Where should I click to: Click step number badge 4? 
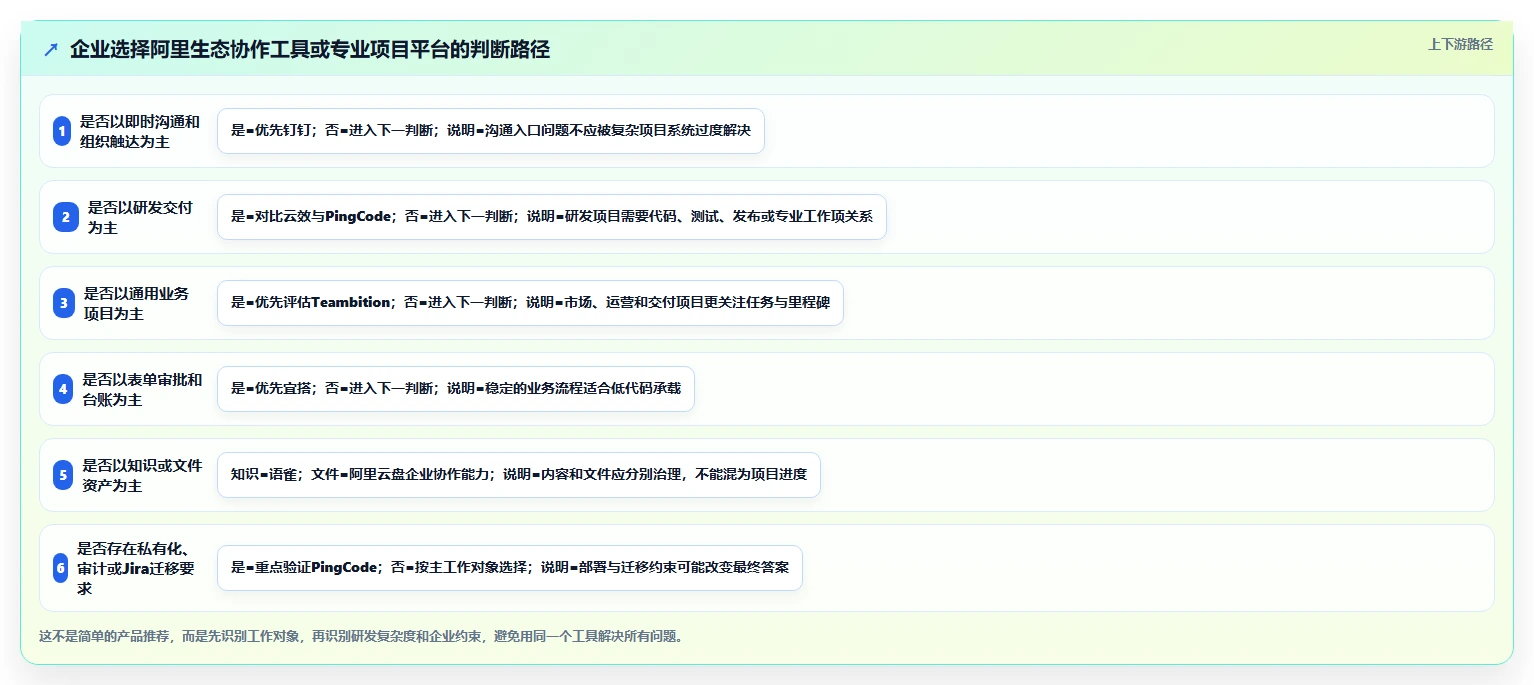point(64,389)
